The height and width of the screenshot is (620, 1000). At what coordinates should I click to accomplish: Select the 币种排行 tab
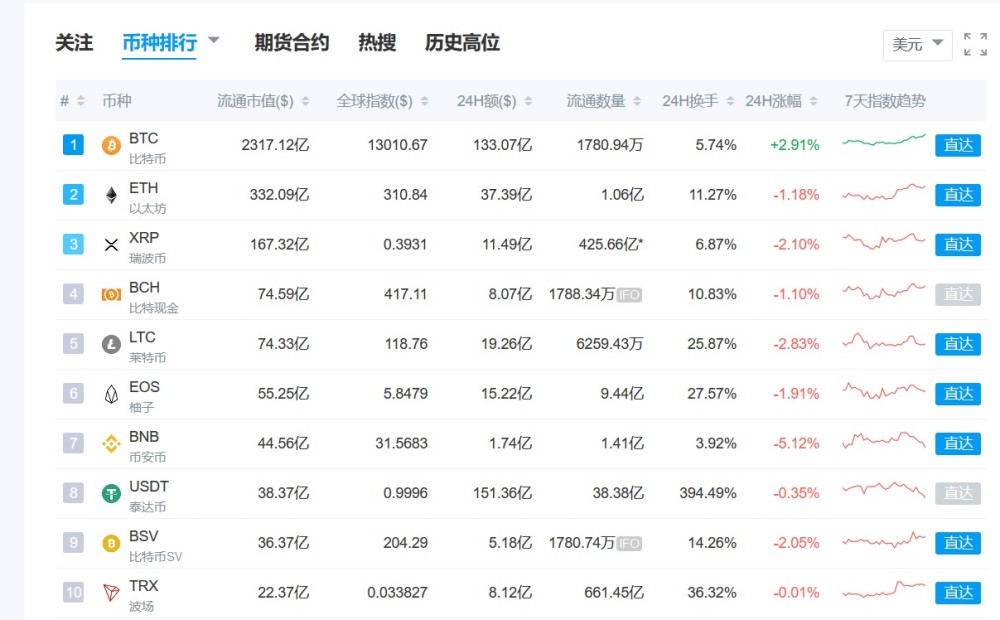[159, 43]
